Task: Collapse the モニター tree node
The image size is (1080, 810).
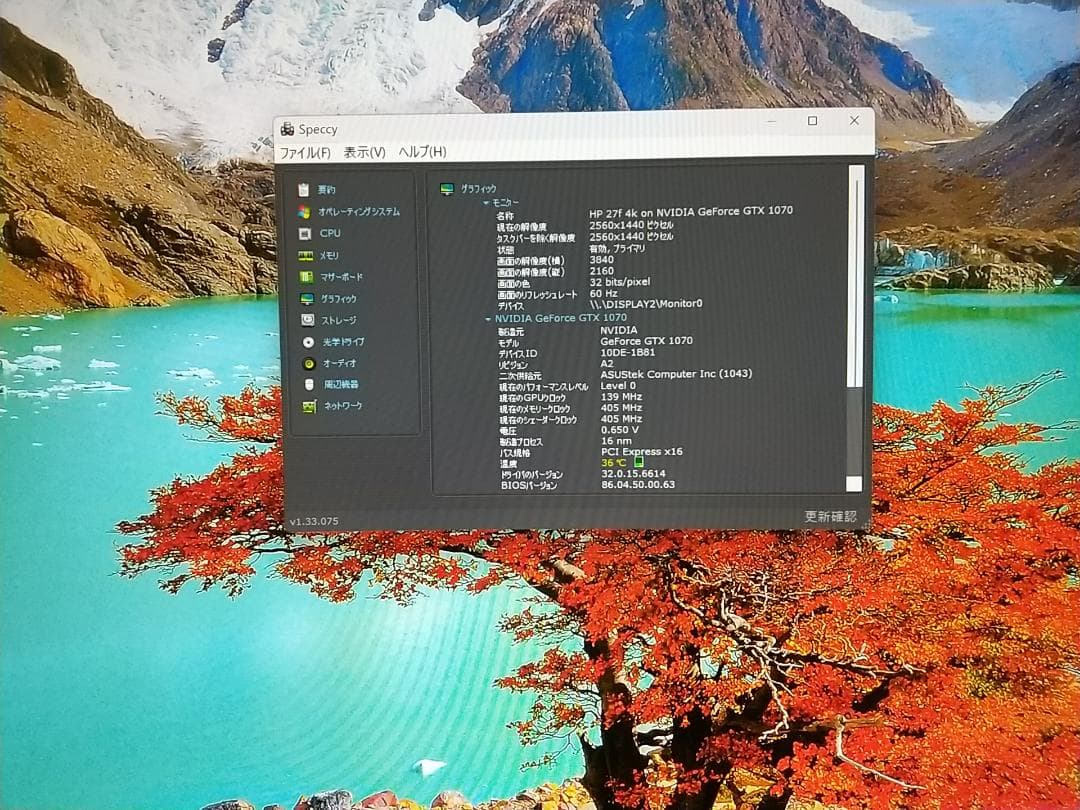Action: (x=486, y=203)
